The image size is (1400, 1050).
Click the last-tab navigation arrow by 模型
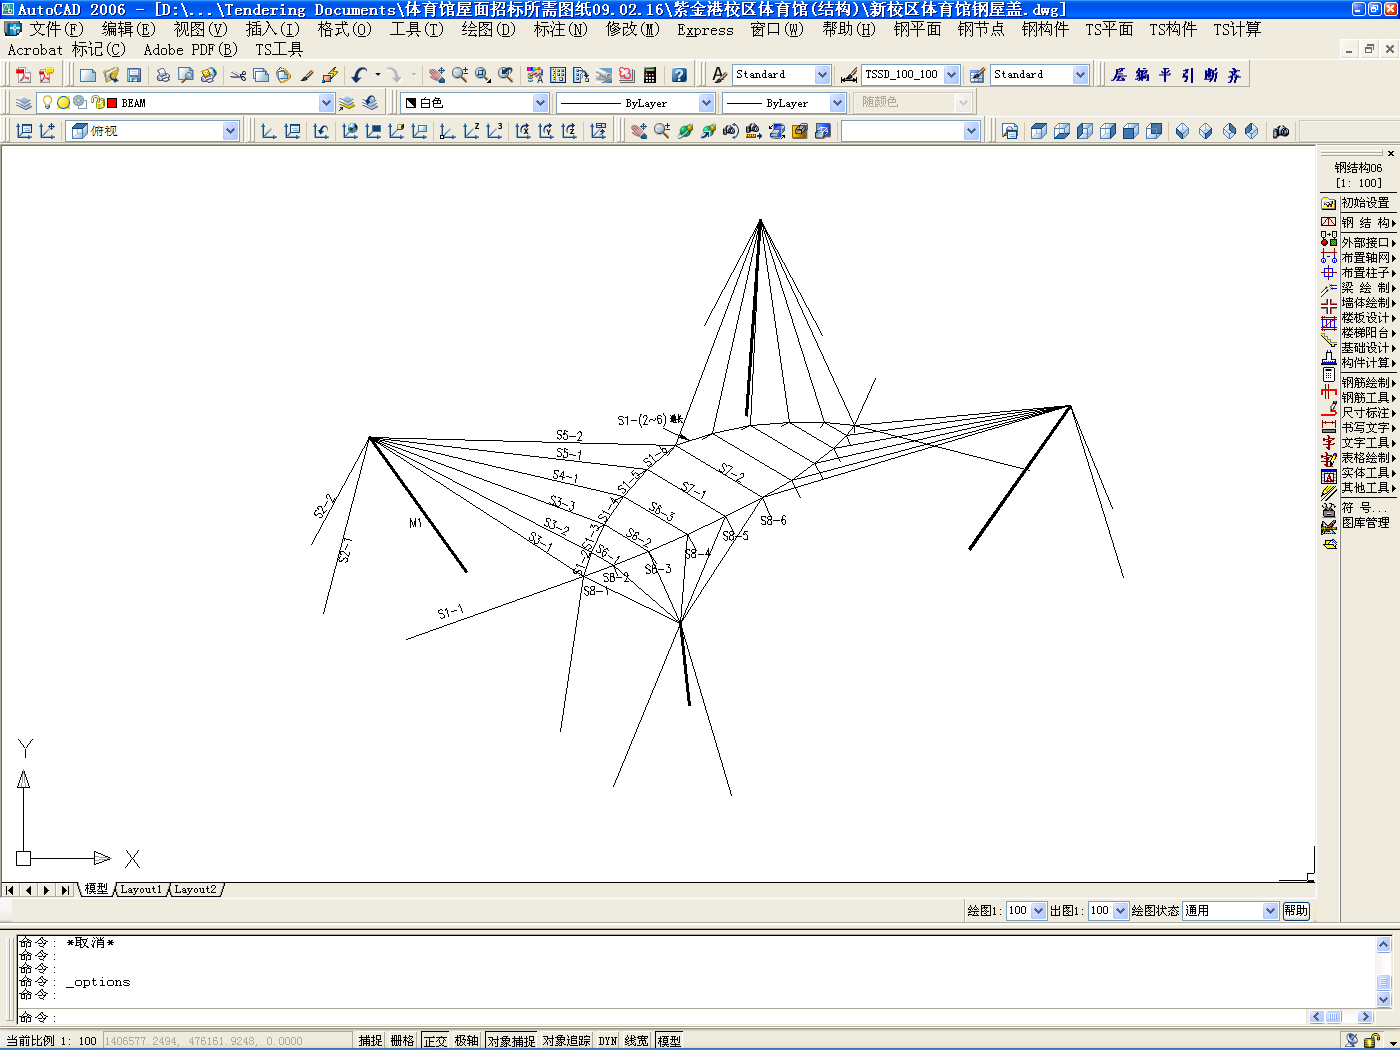(65, 890)
